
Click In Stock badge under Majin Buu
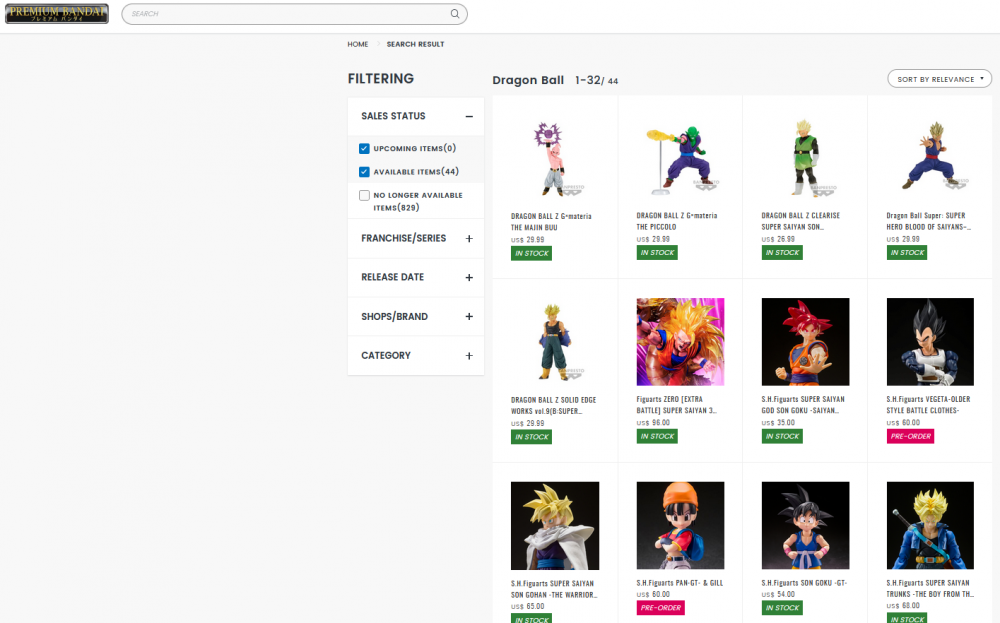point(531,253)
